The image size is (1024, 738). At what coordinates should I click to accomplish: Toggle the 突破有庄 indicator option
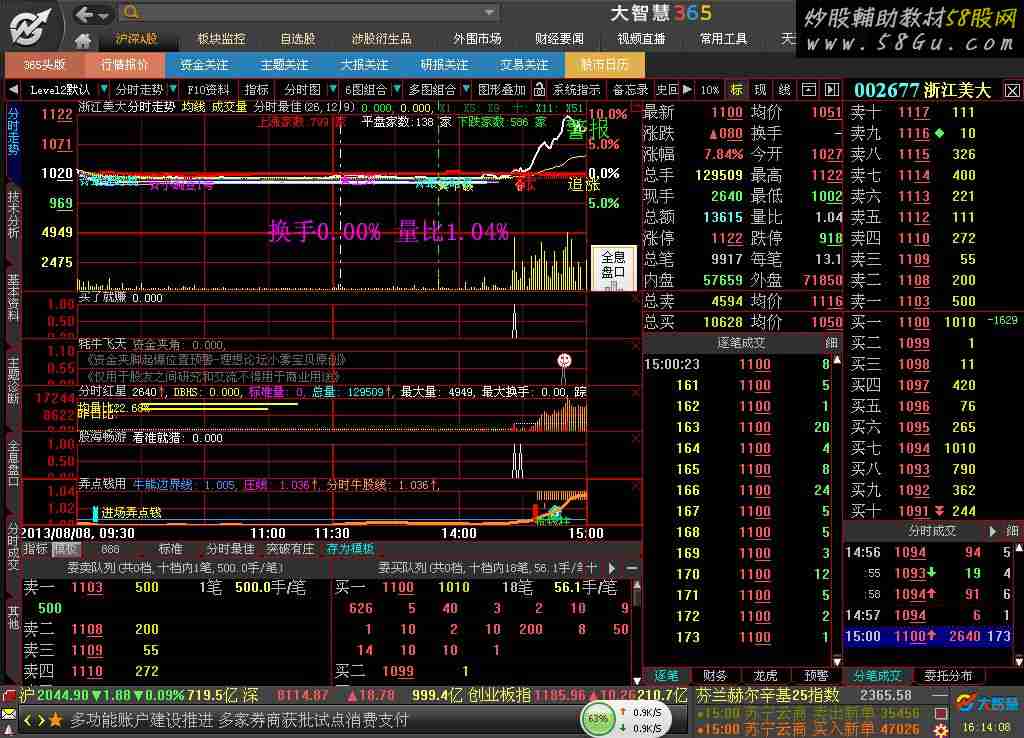coord(291,549)
